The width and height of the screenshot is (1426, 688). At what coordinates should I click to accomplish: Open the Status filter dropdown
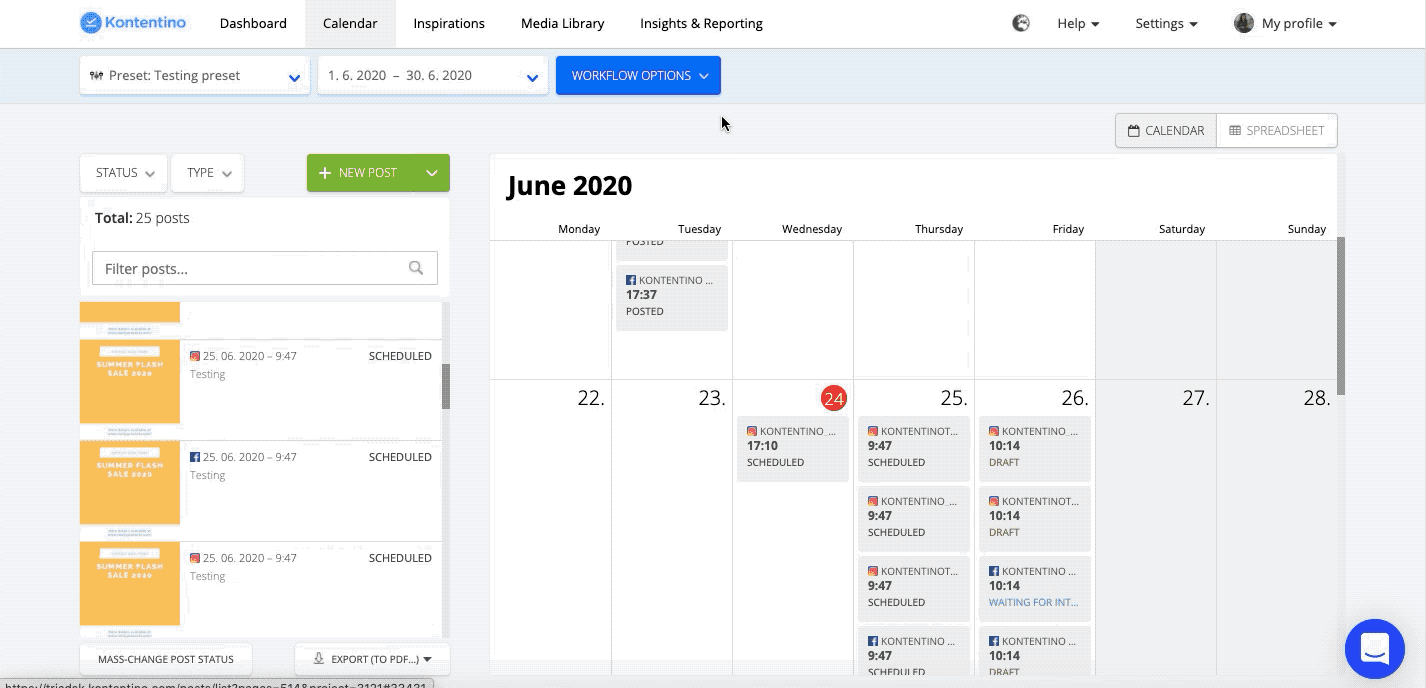pos(124,173)
